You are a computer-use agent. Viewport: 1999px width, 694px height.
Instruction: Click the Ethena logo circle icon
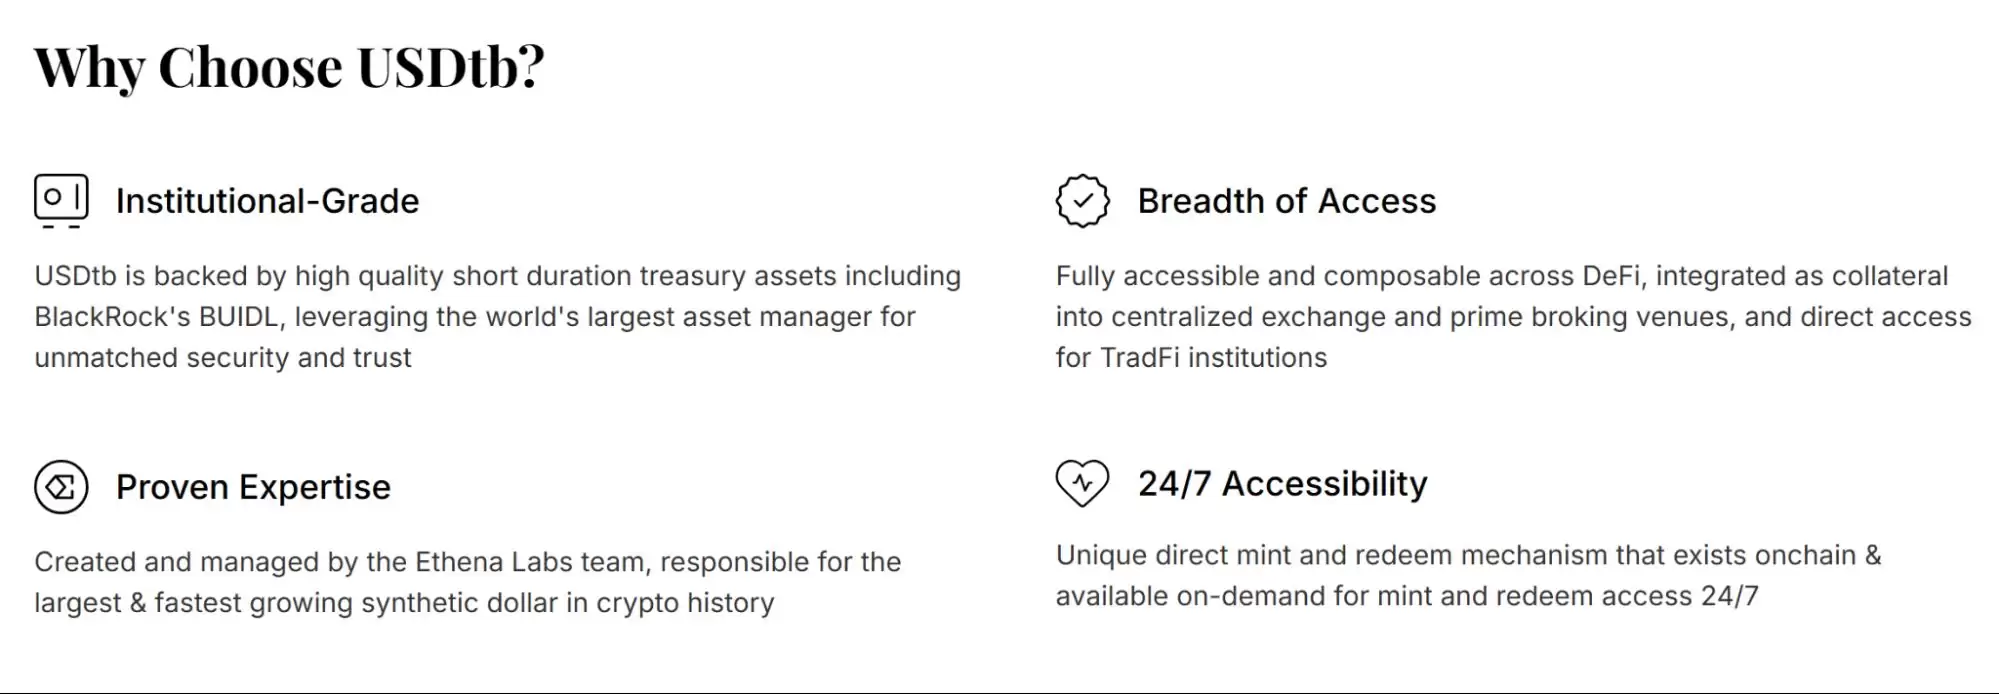[x=61, y=487]
